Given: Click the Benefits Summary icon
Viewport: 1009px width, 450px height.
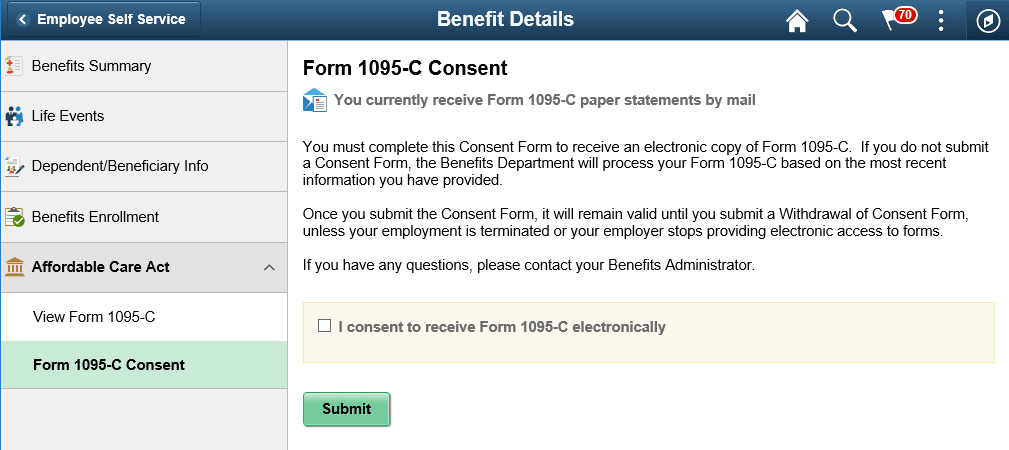Looking at the screenshot, I should 14,67.
